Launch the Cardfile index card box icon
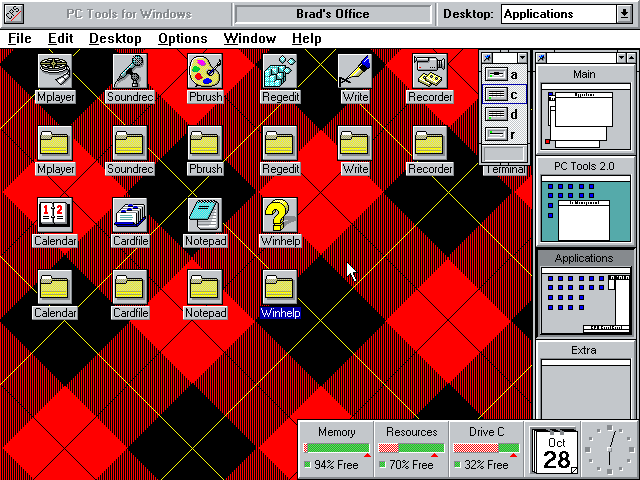Image resolution: width=640 pixels, height=480 pixels. tap(130, 215)
